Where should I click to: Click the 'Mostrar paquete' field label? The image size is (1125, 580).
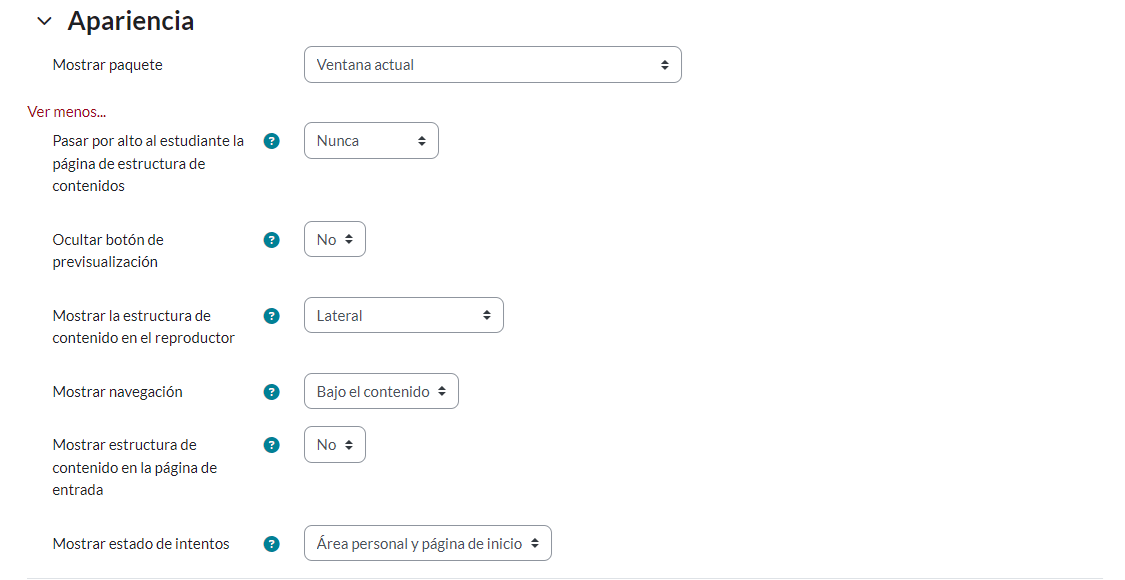click(107, 64)
